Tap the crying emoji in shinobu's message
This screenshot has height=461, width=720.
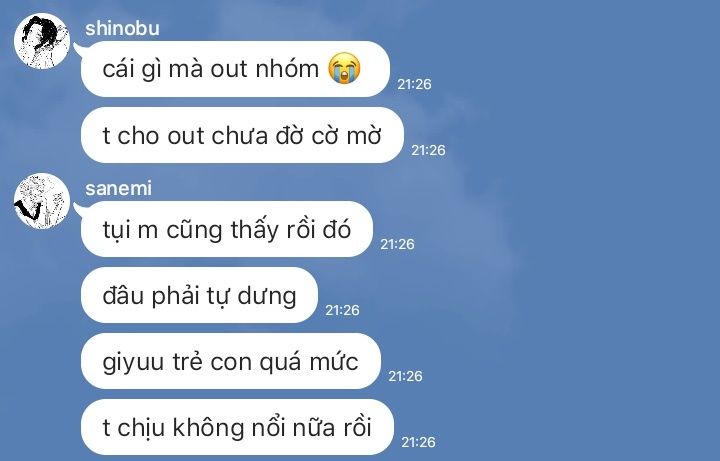344,68
